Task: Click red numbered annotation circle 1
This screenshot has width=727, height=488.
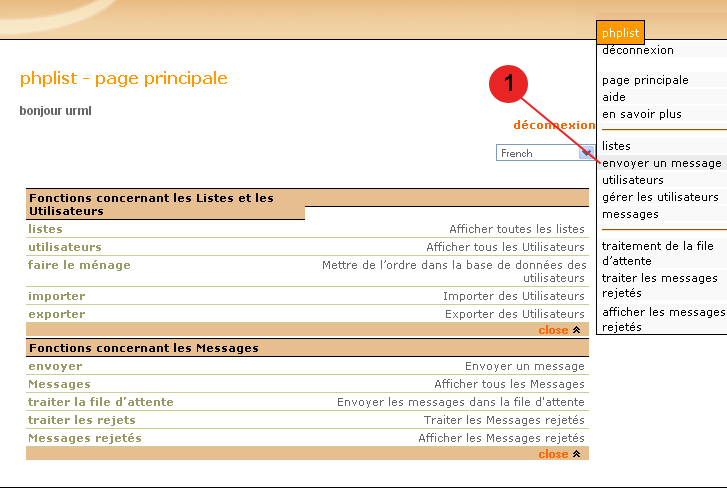Action: pos(509,85)
